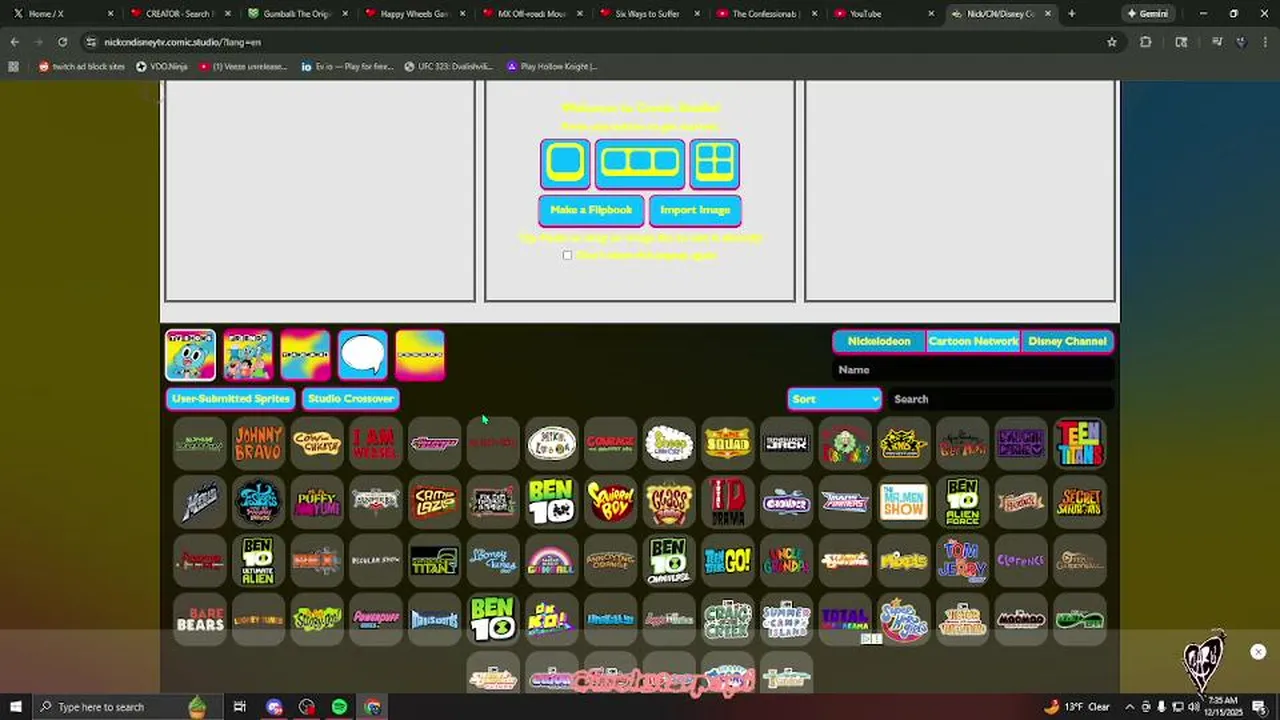Open the OK K.O.! sprite set
Image resolution: width=1280 pixels, height=720 pixels.
pyautogui.click(x=551, y=619)
